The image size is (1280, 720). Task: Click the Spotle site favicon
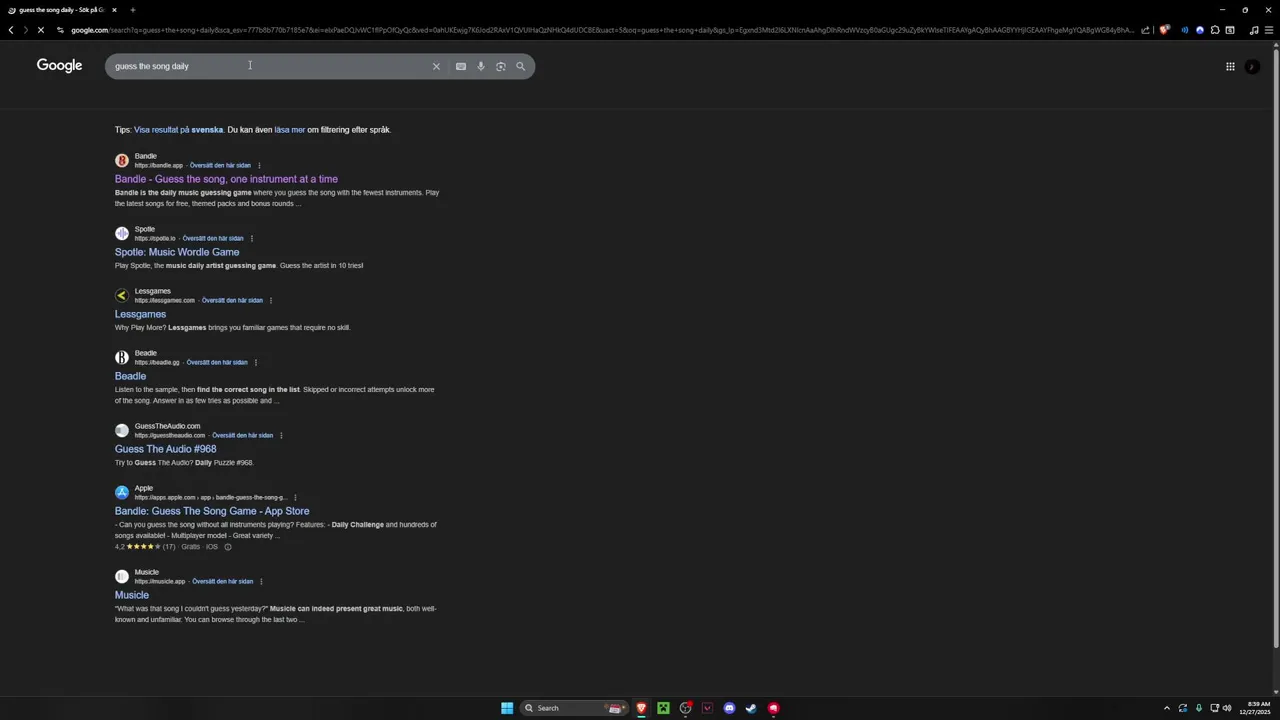tap(122, 233)
